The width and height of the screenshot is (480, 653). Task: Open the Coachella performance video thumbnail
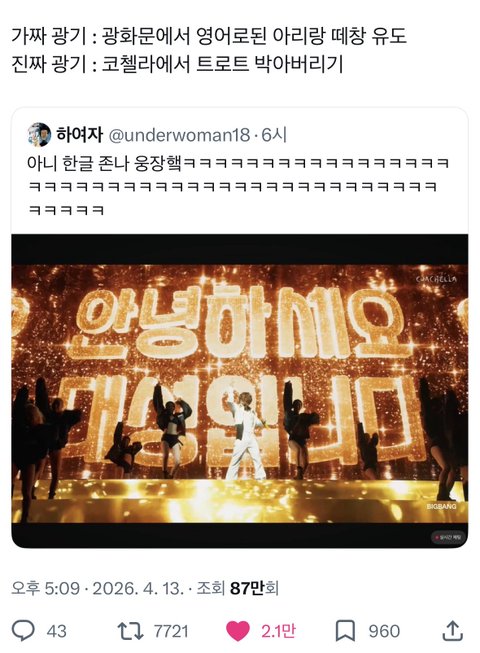(x=240, y=391)
